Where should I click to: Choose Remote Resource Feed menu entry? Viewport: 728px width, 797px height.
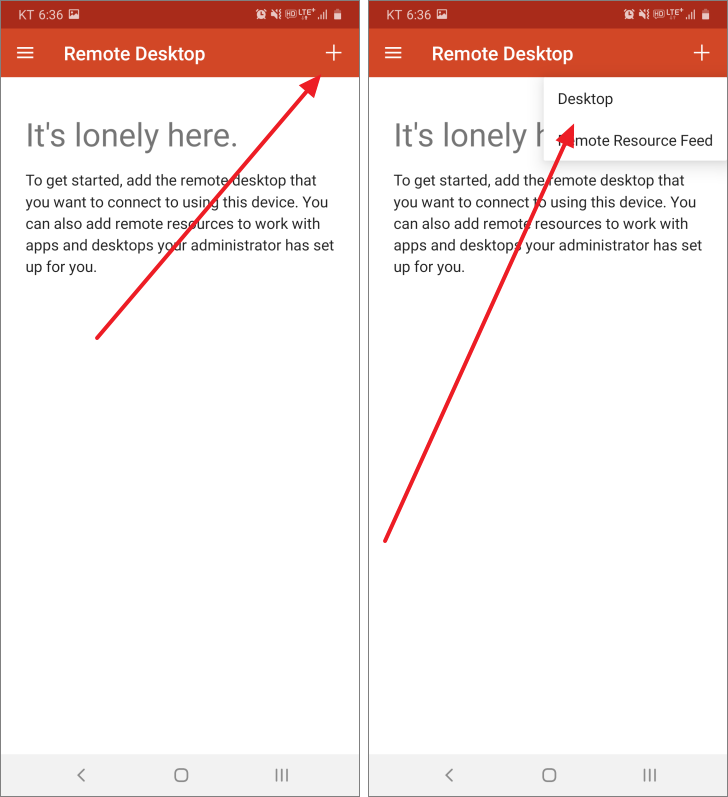635,140
